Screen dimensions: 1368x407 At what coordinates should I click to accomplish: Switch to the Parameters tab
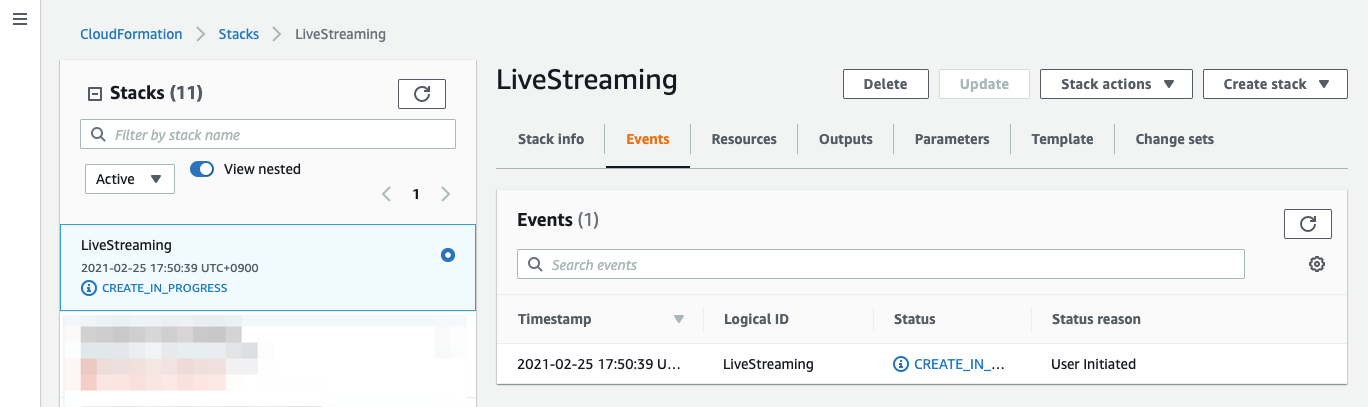pyautogui.click(x=952, y=139)
